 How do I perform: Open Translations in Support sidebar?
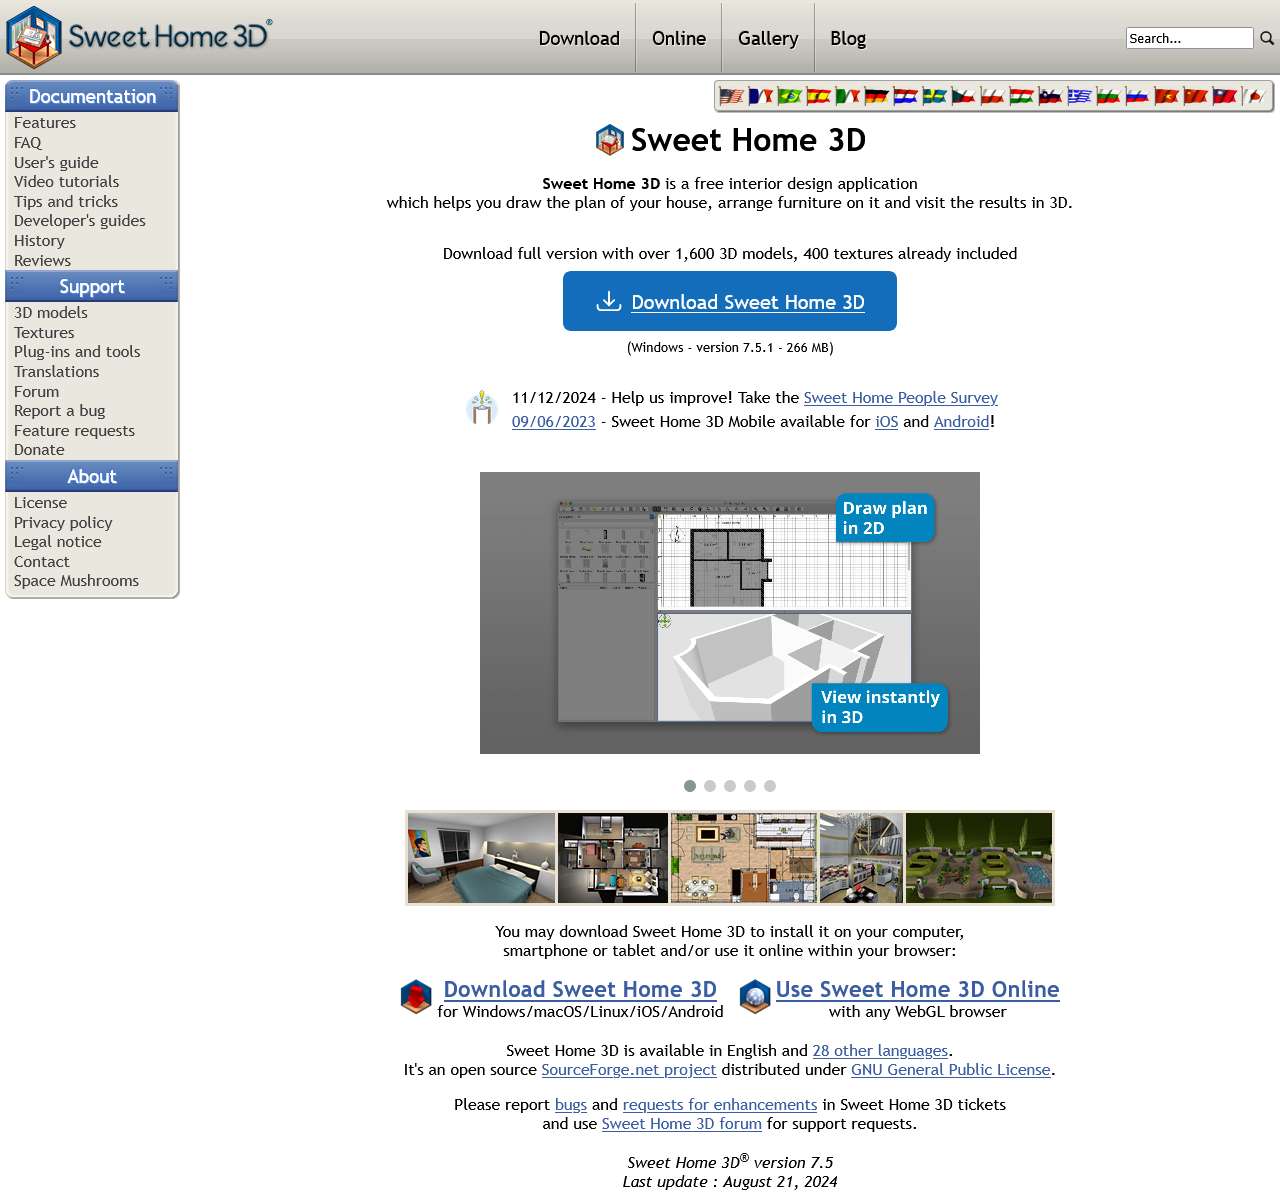[57, 372]
